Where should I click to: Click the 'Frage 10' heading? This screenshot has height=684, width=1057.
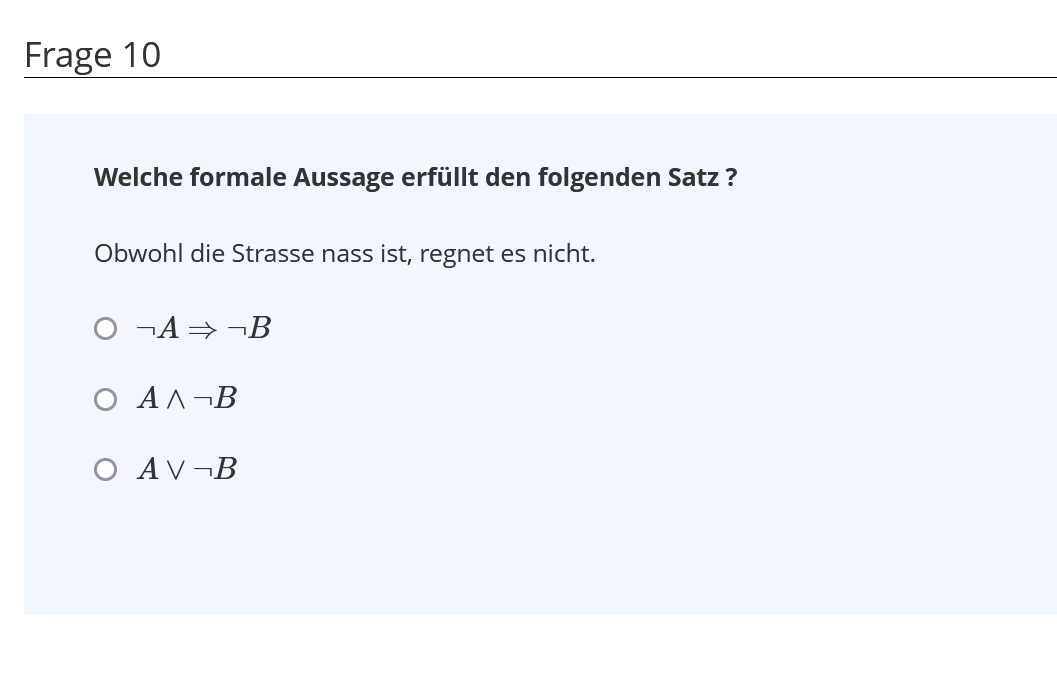click(92, 55)
